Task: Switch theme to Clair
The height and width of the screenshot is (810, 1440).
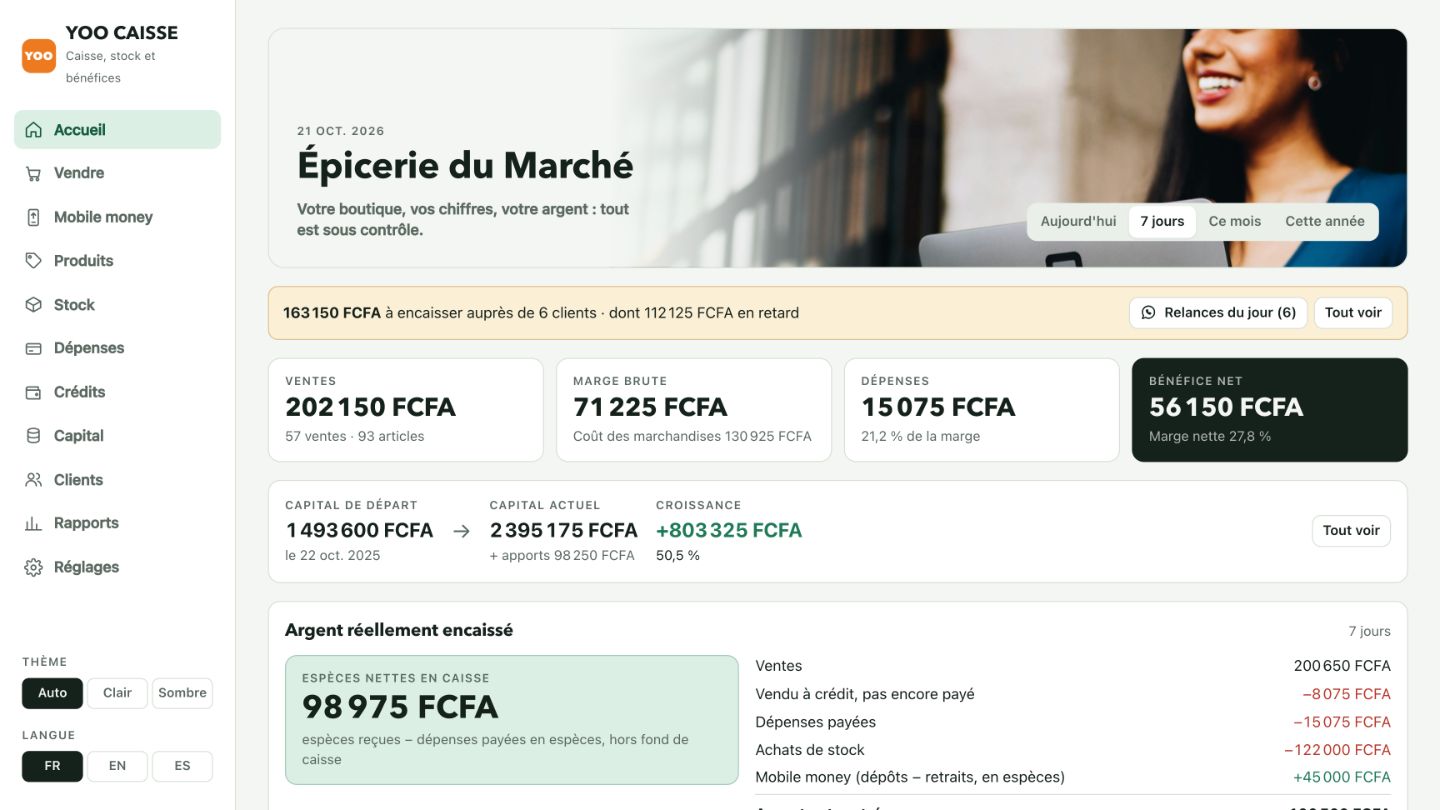Action: point(117,693)
